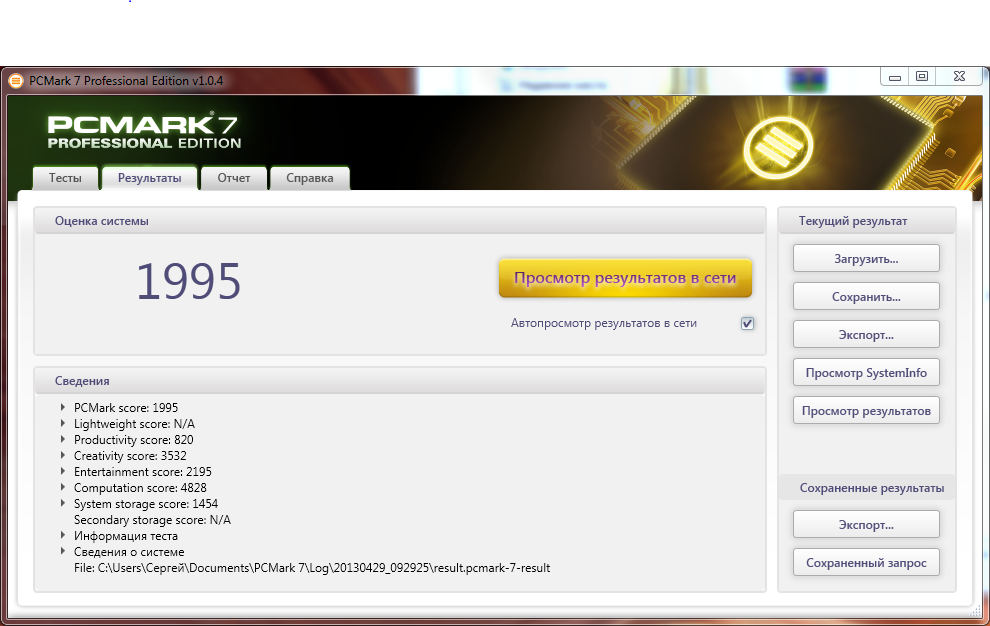Click the Сохранить... button

(866, 296)
